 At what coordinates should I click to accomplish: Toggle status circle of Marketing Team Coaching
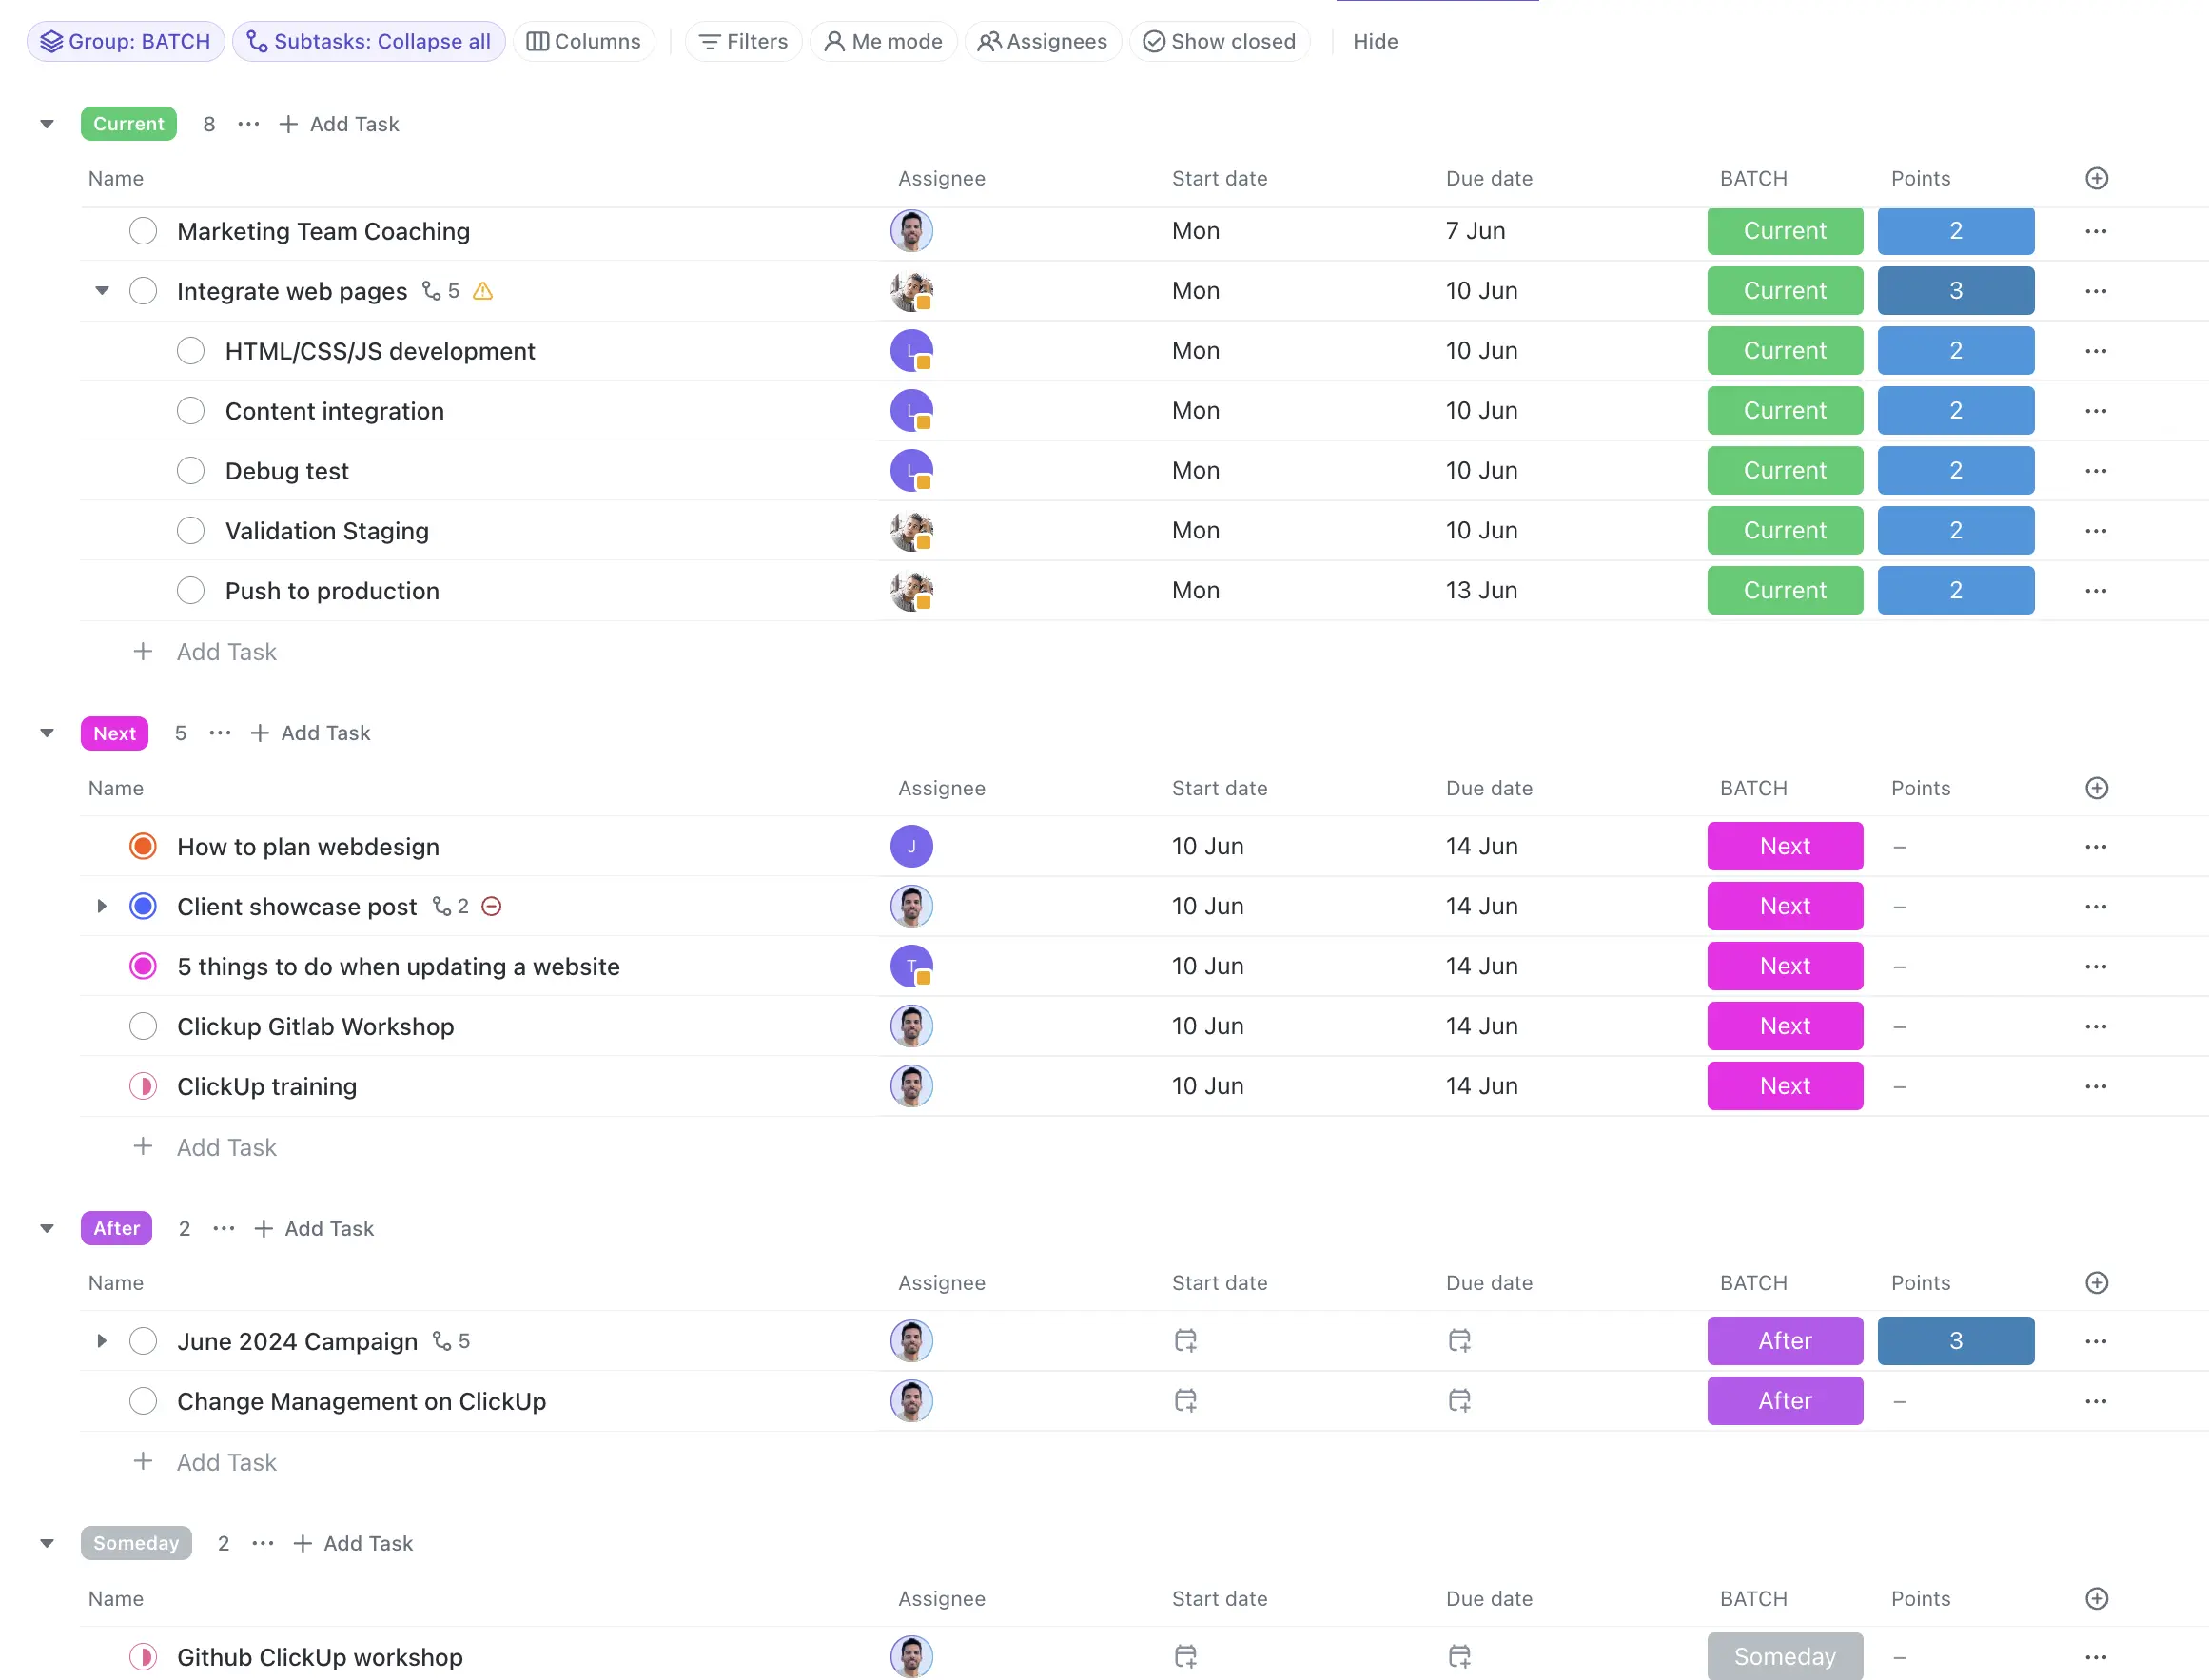(x=143, y=231)
